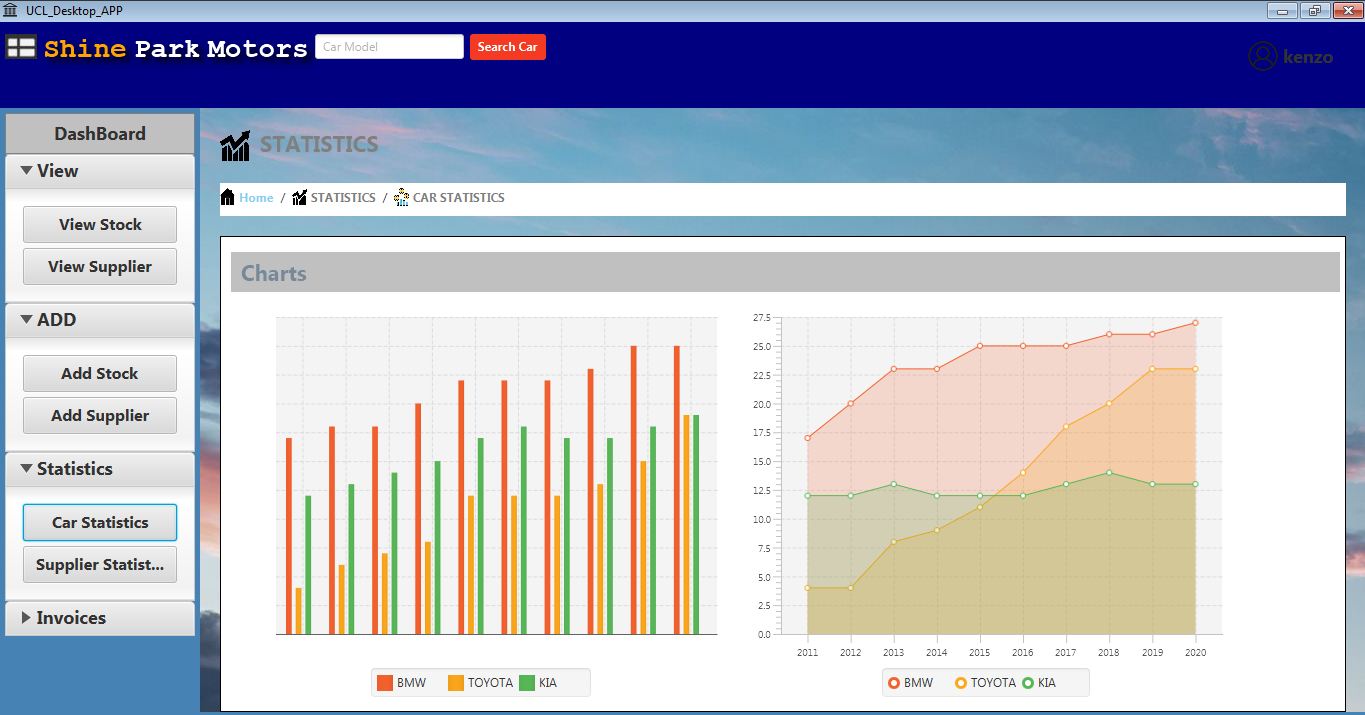1365x715 pixels.
Task: Click the UCL_Desktop_APP title bar icon
Action: (x=10, y=10)
